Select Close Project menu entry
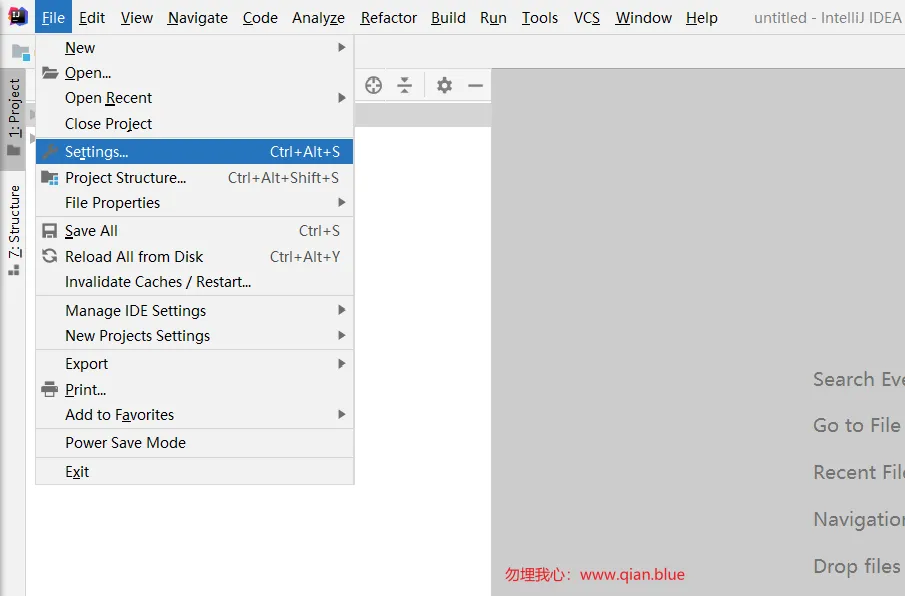This screenshot has width=905, height=596. click(x=195, y=123)
